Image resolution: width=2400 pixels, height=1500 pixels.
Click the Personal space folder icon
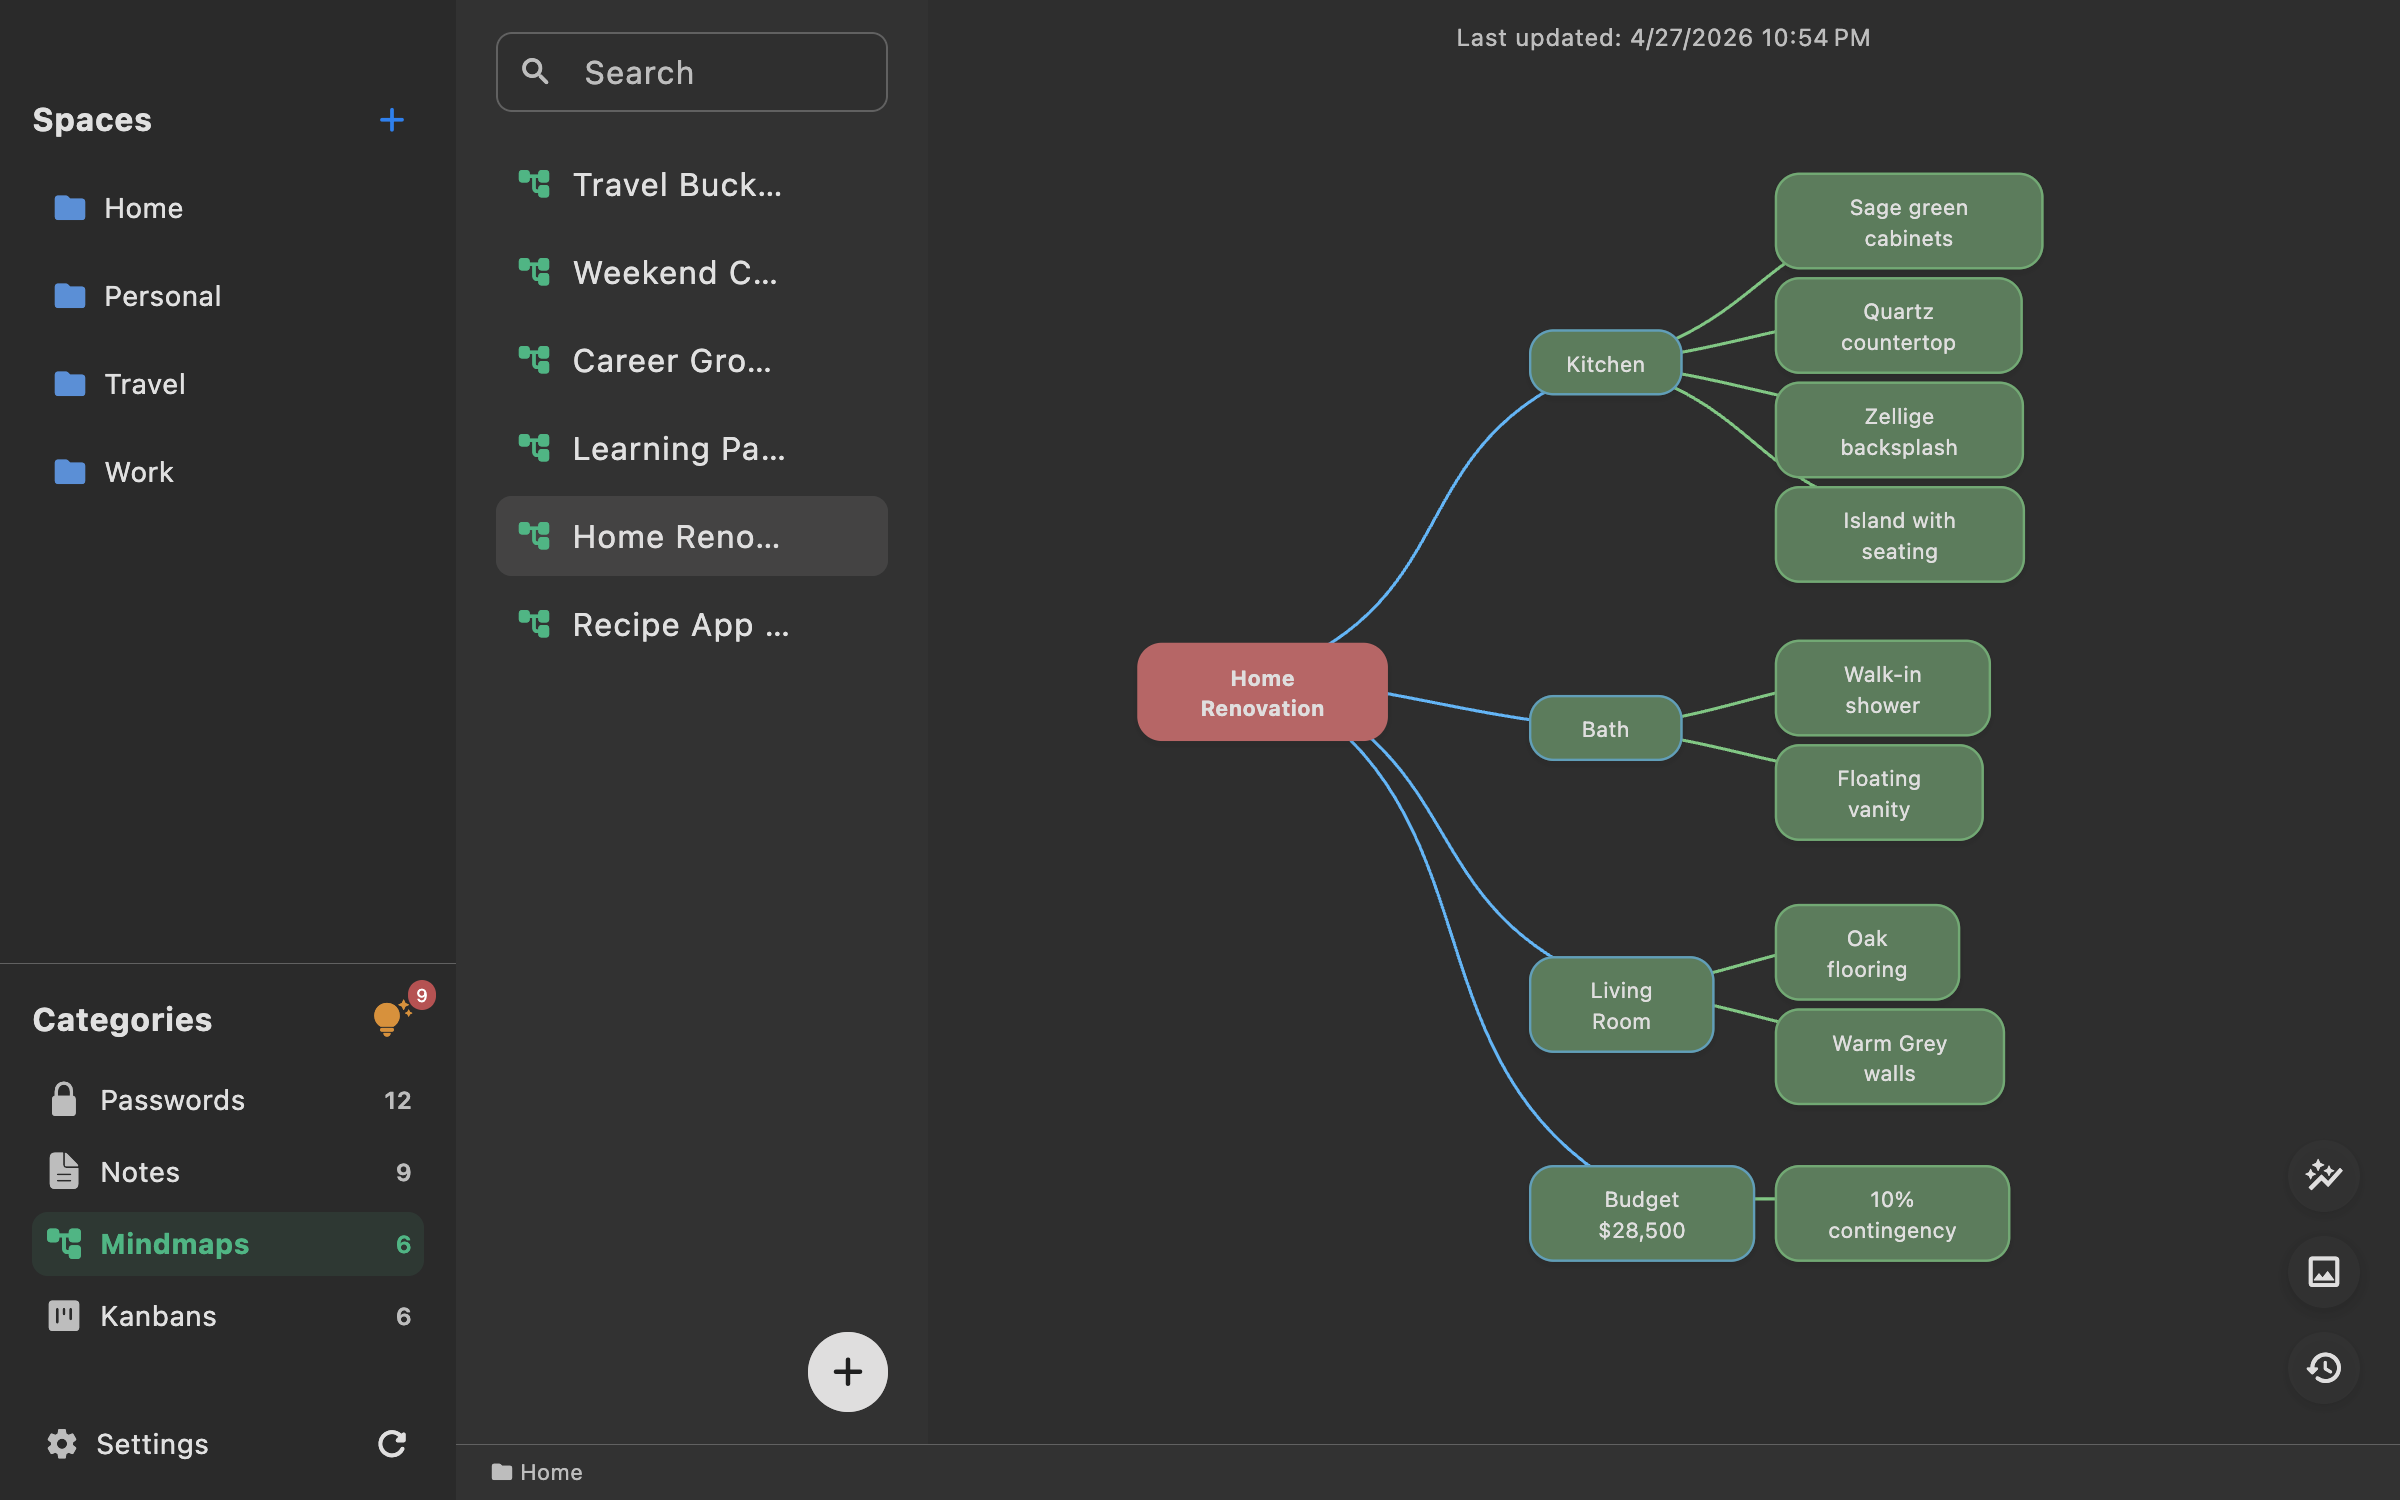(x=69, y=295)
